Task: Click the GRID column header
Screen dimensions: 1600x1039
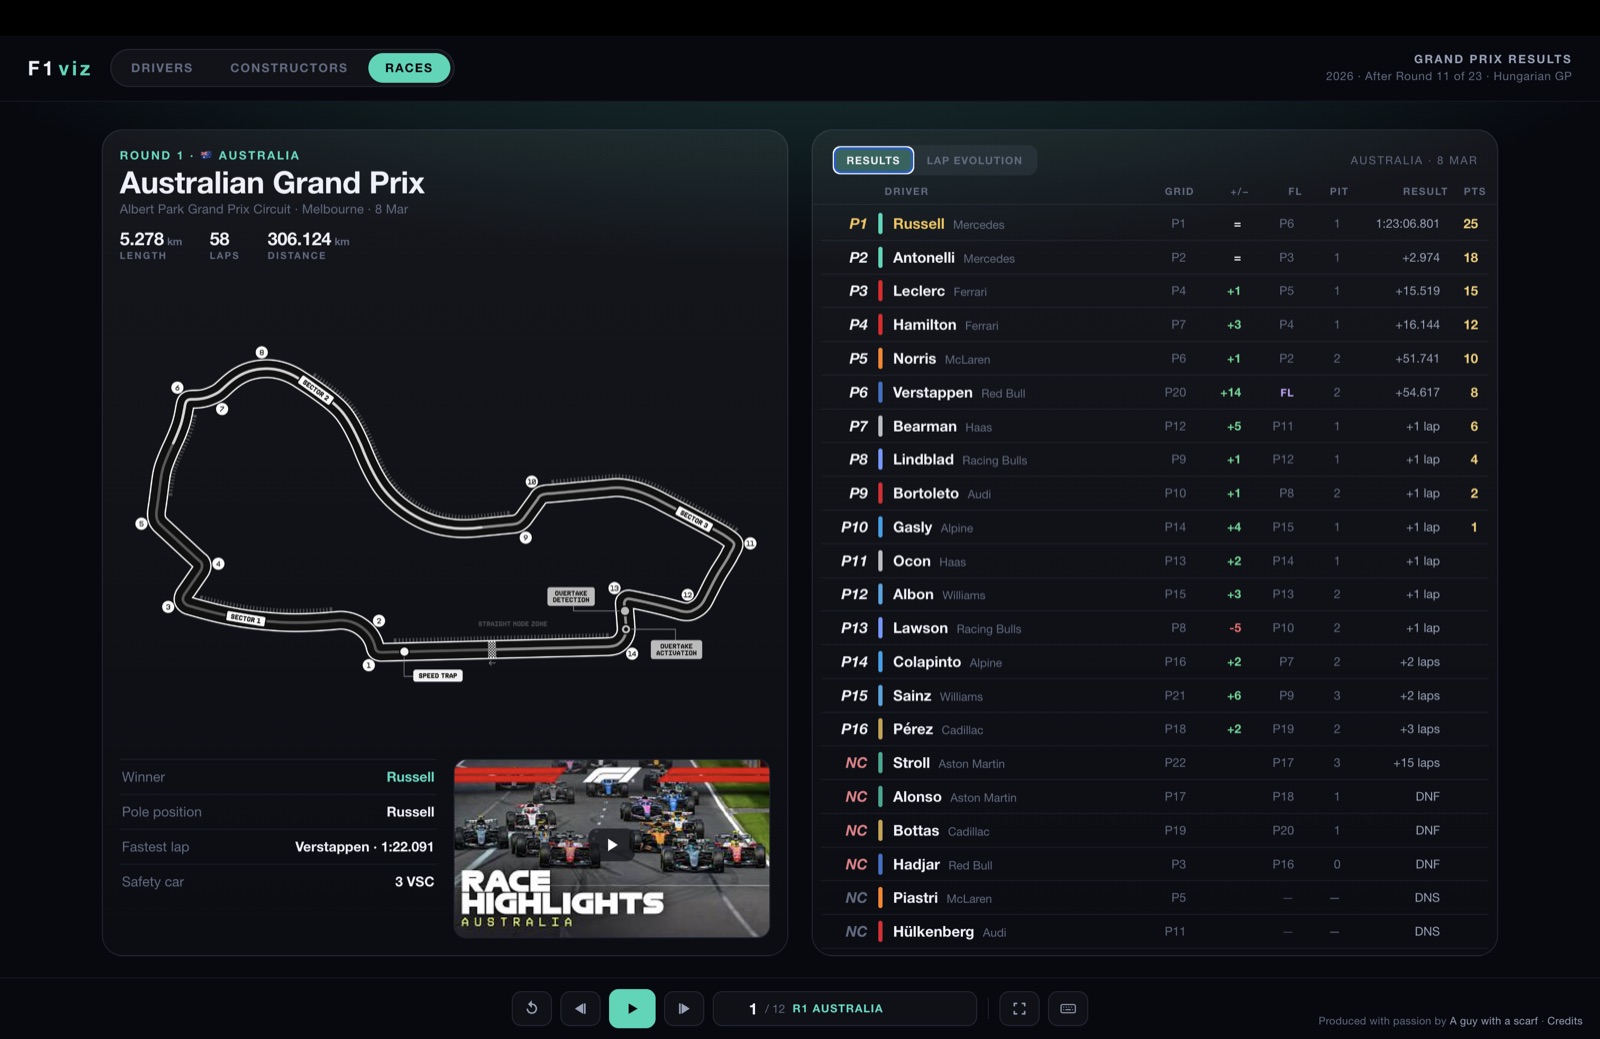Action: coord(1179,191)
